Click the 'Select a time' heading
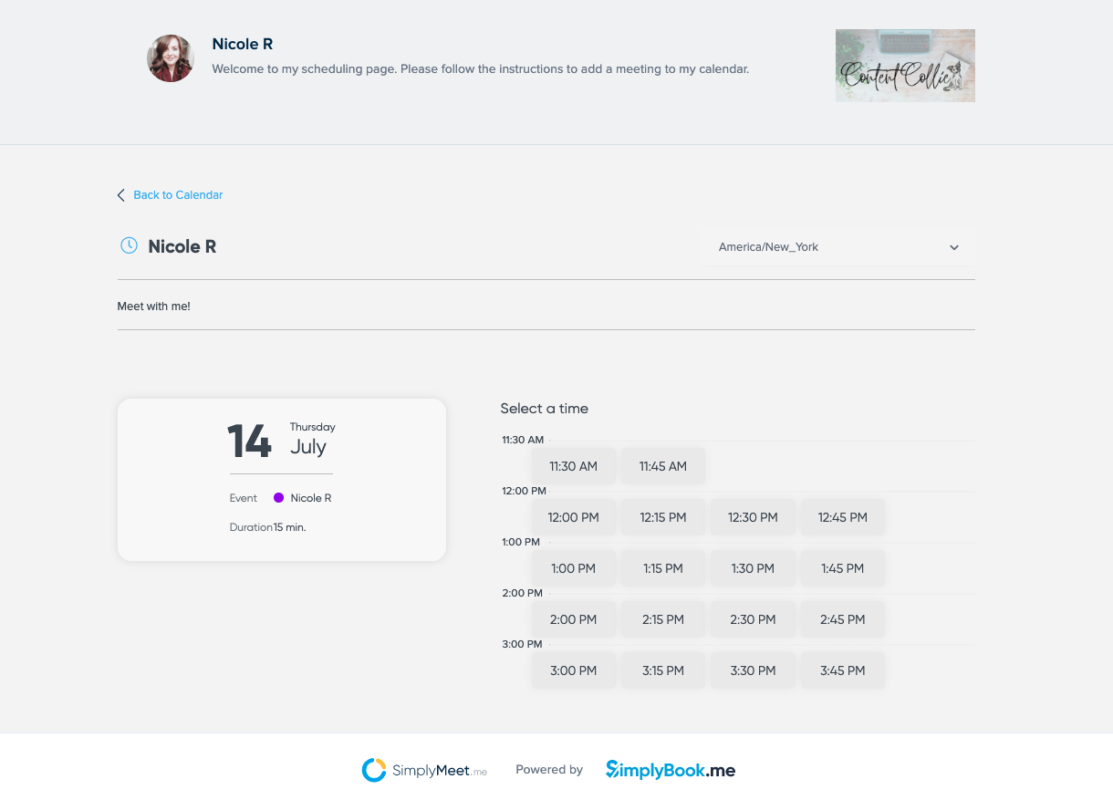1113x800 pixels. [x=544, y=409]
